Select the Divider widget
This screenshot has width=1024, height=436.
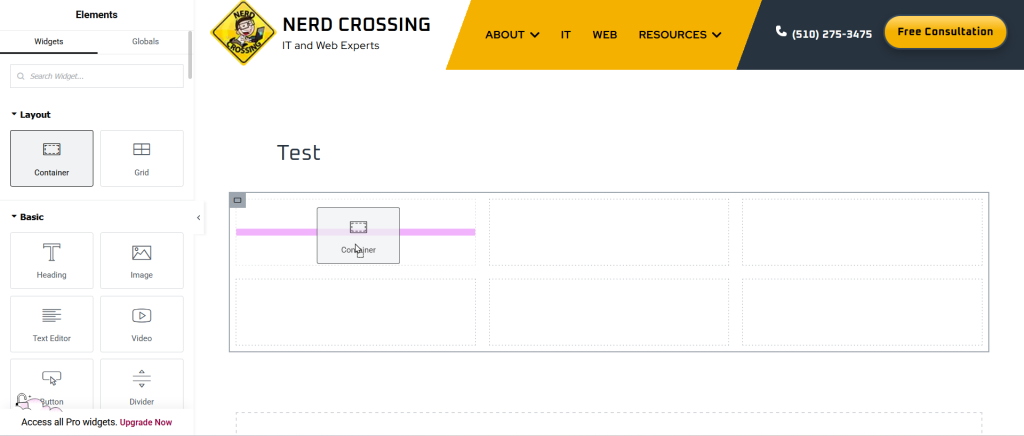[142, 385]
